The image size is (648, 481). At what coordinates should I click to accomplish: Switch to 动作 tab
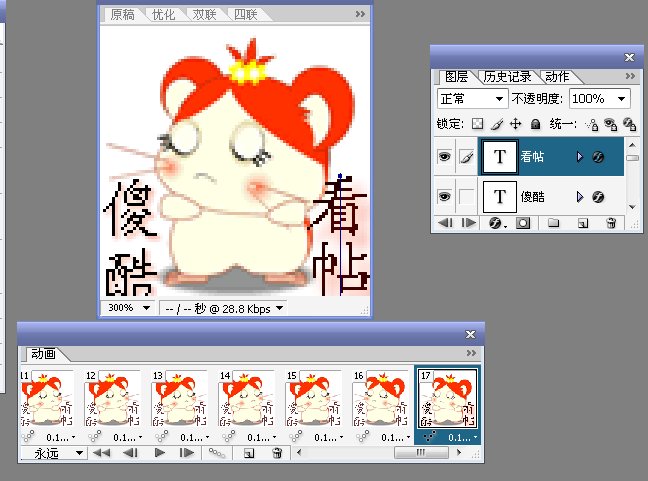[x=557, y=76]
